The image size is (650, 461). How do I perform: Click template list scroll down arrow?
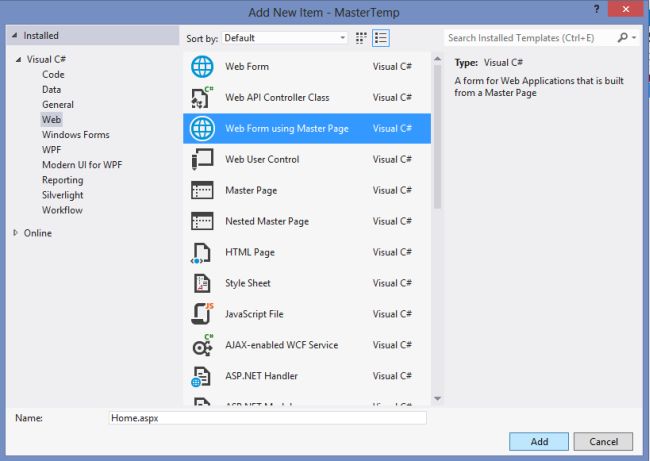point(437,398)
